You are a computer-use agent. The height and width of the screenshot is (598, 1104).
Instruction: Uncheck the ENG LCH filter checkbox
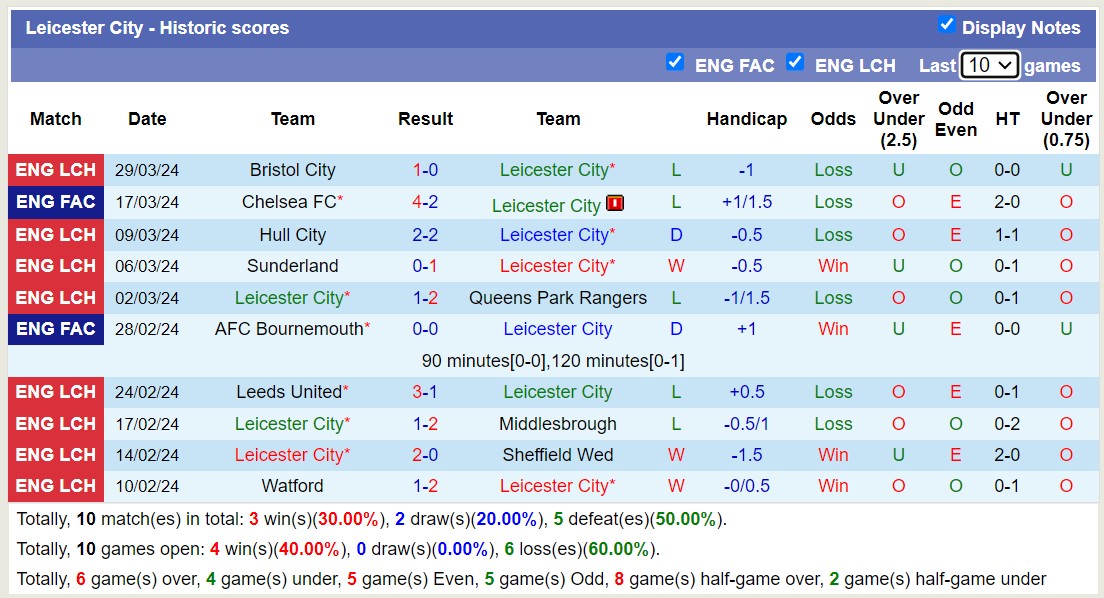click(x=795, y=62)
